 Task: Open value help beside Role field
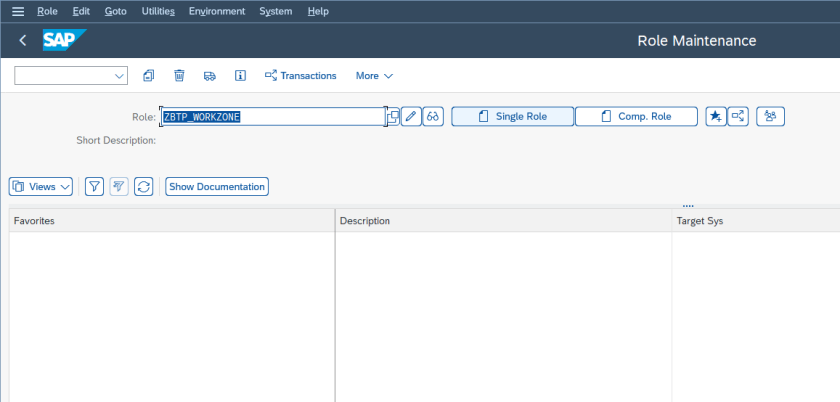[394, 116]
